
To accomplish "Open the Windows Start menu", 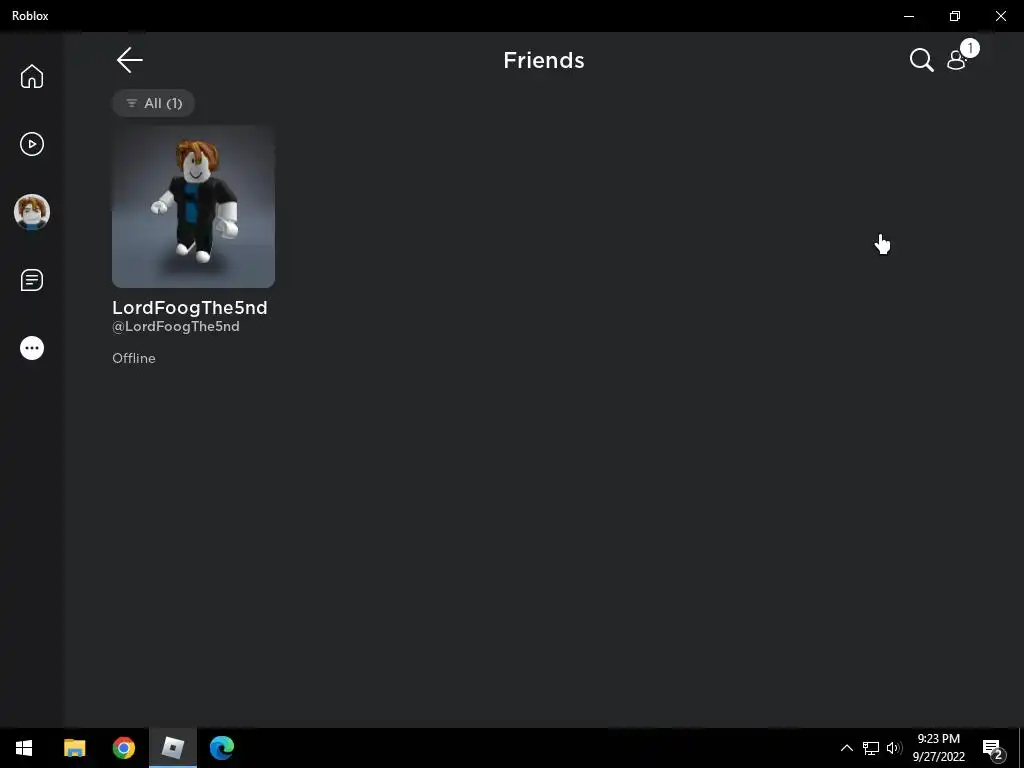I will click(x=24, y=748).
